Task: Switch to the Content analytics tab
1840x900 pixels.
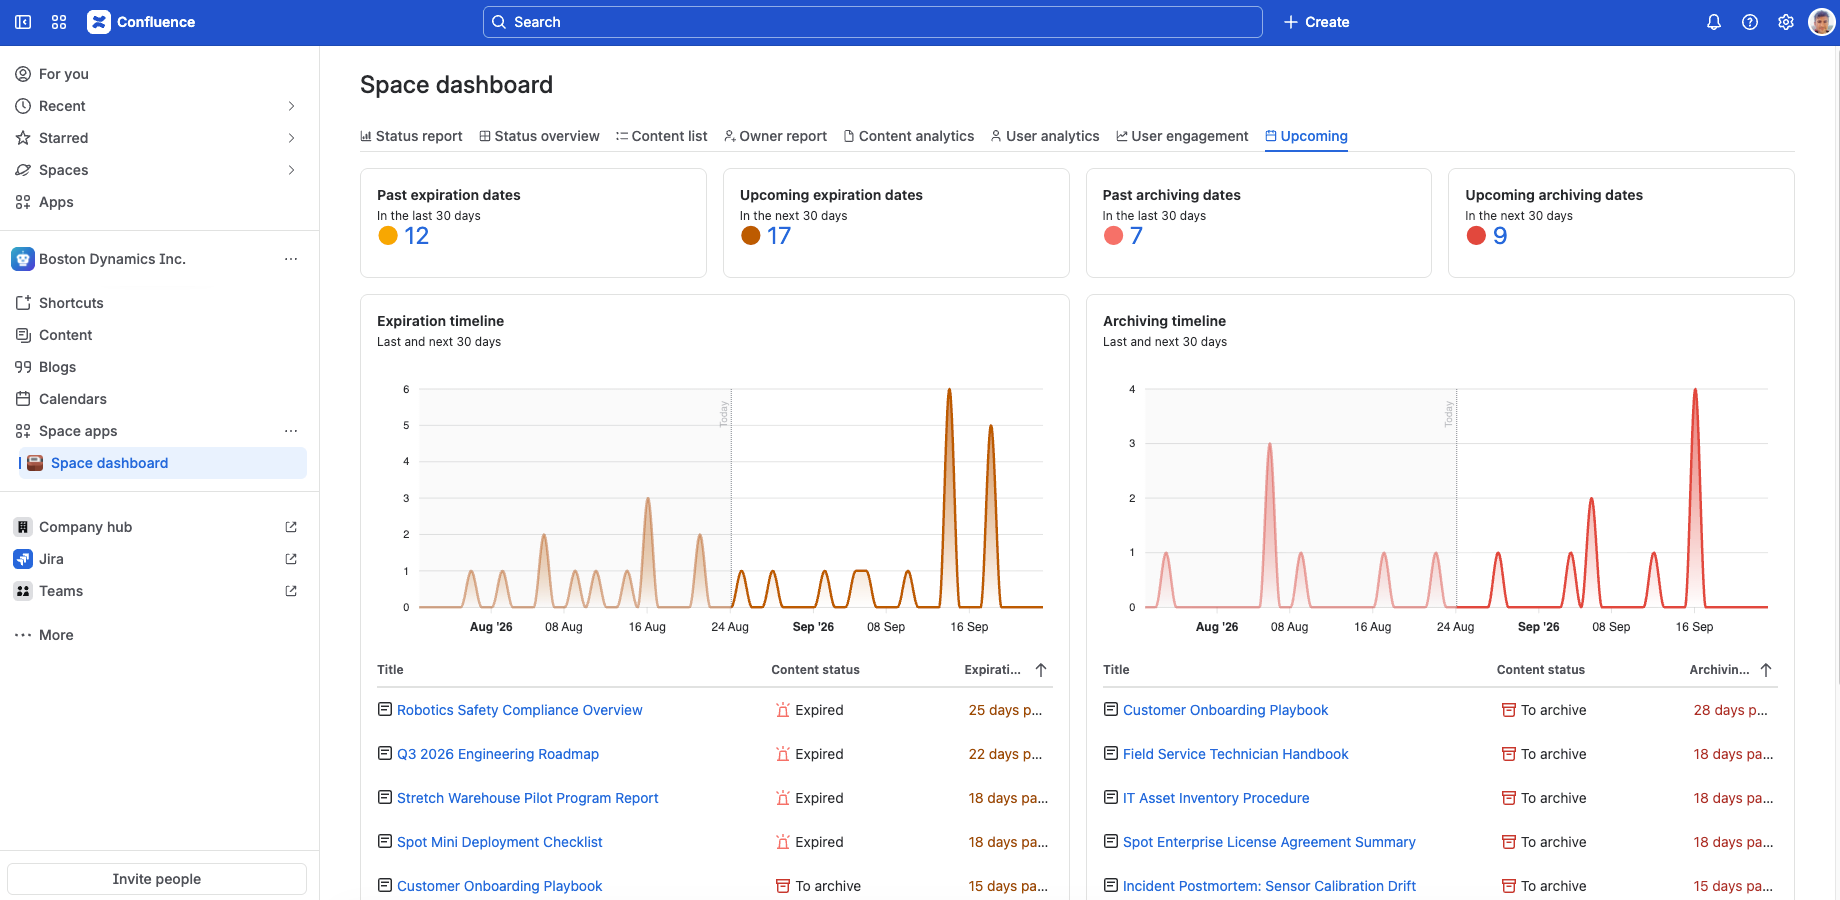Action: [x=908, y=136]
